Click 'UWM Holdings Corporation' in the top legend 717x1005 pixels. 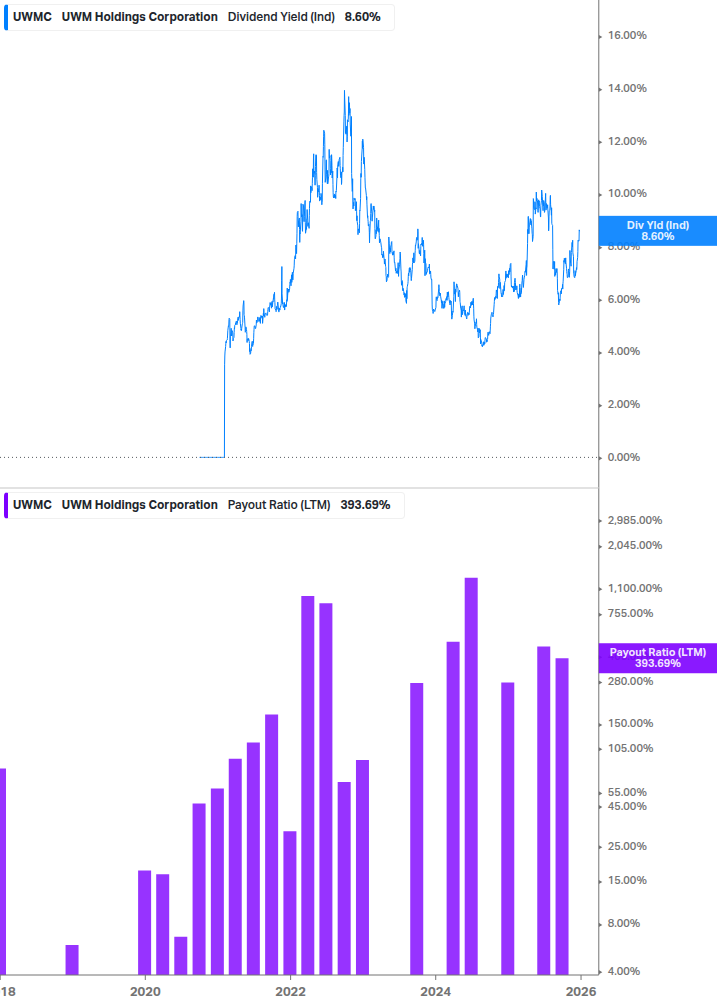140,17
